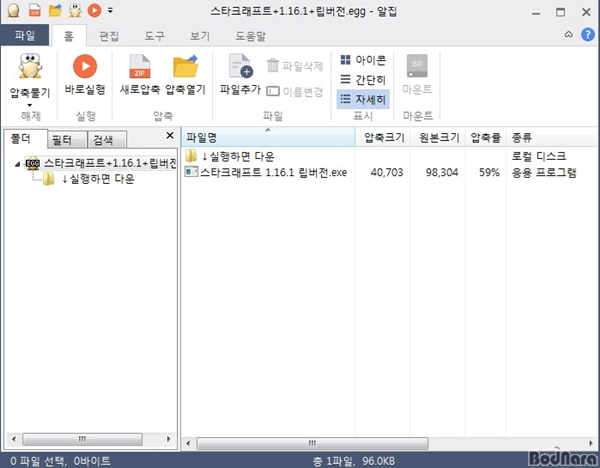The height and width of the screenshot is (468, 600).
Task: Click the 파일삭제 trash button
Action: click(x=295, y=66)
